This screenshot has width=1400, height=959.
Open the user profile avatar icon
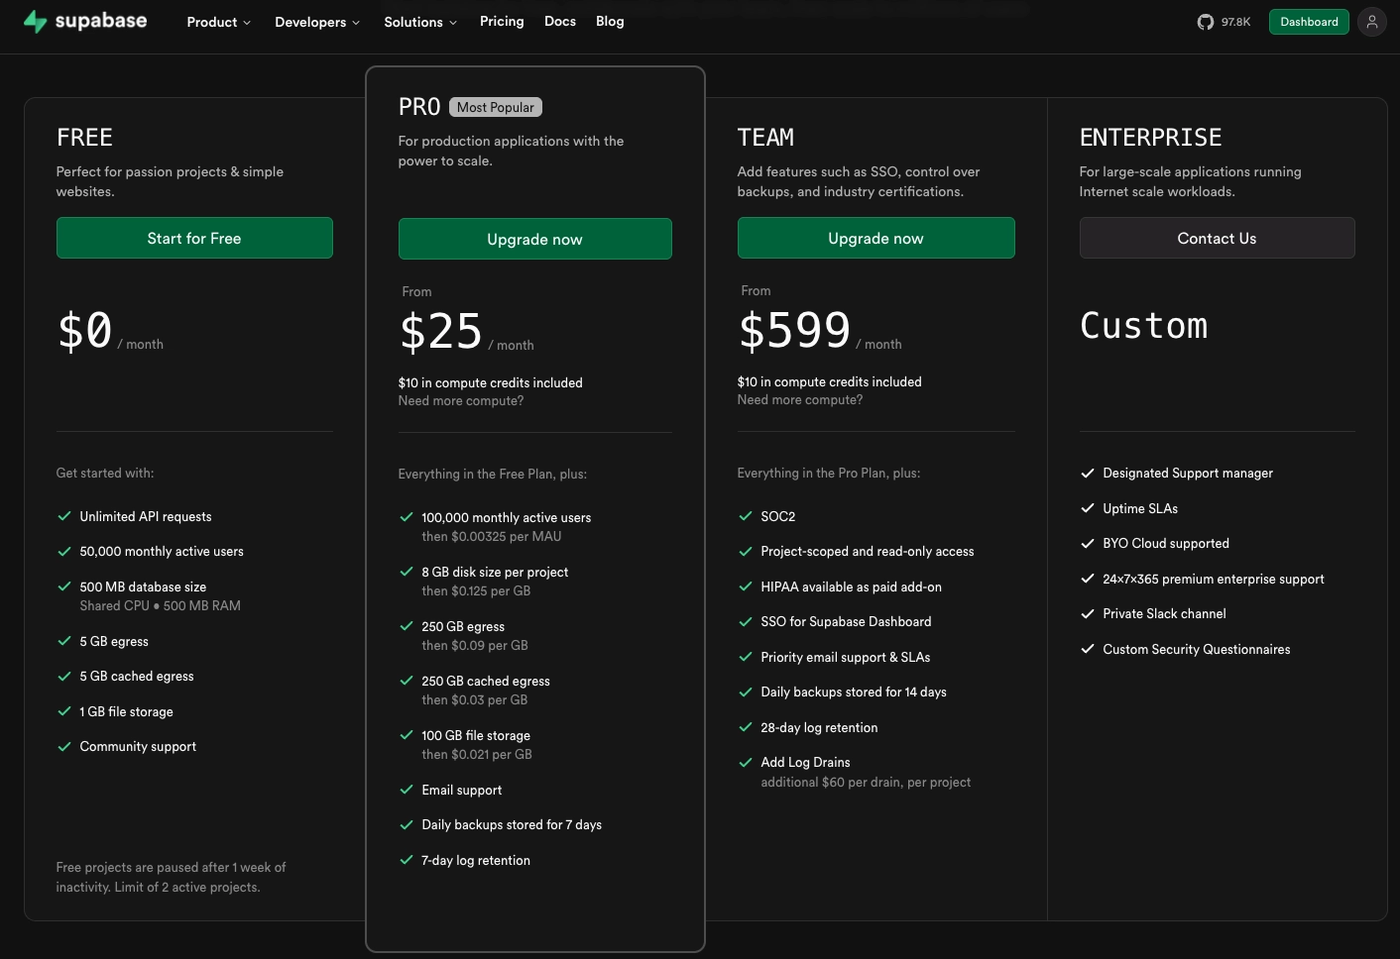pos(1372,22)
